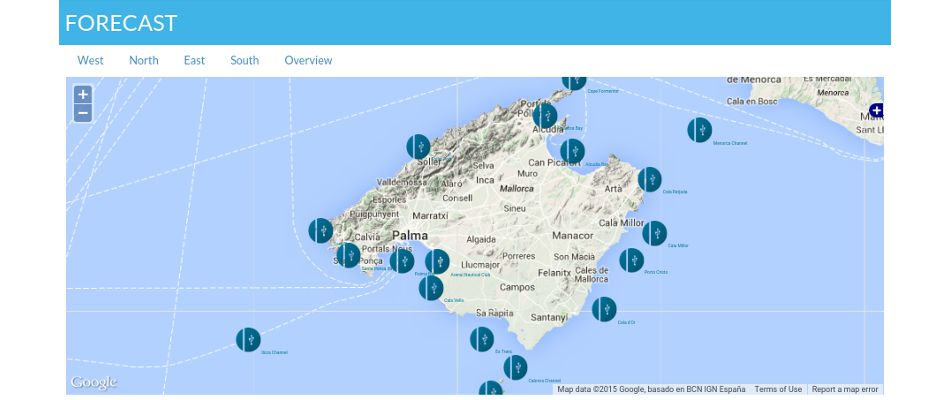Click the Marratxí town label

tap(430, 215)
